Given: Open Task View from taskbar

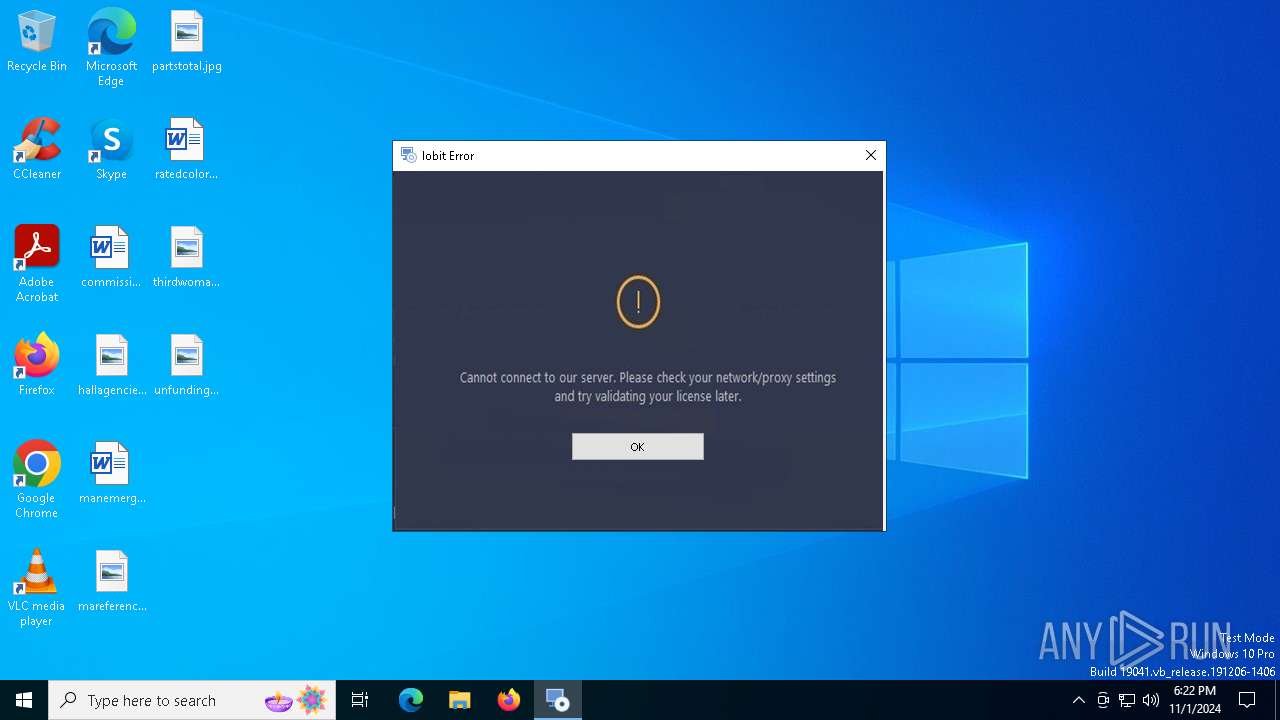Looking at the screenshot, I should pos(360,700).
